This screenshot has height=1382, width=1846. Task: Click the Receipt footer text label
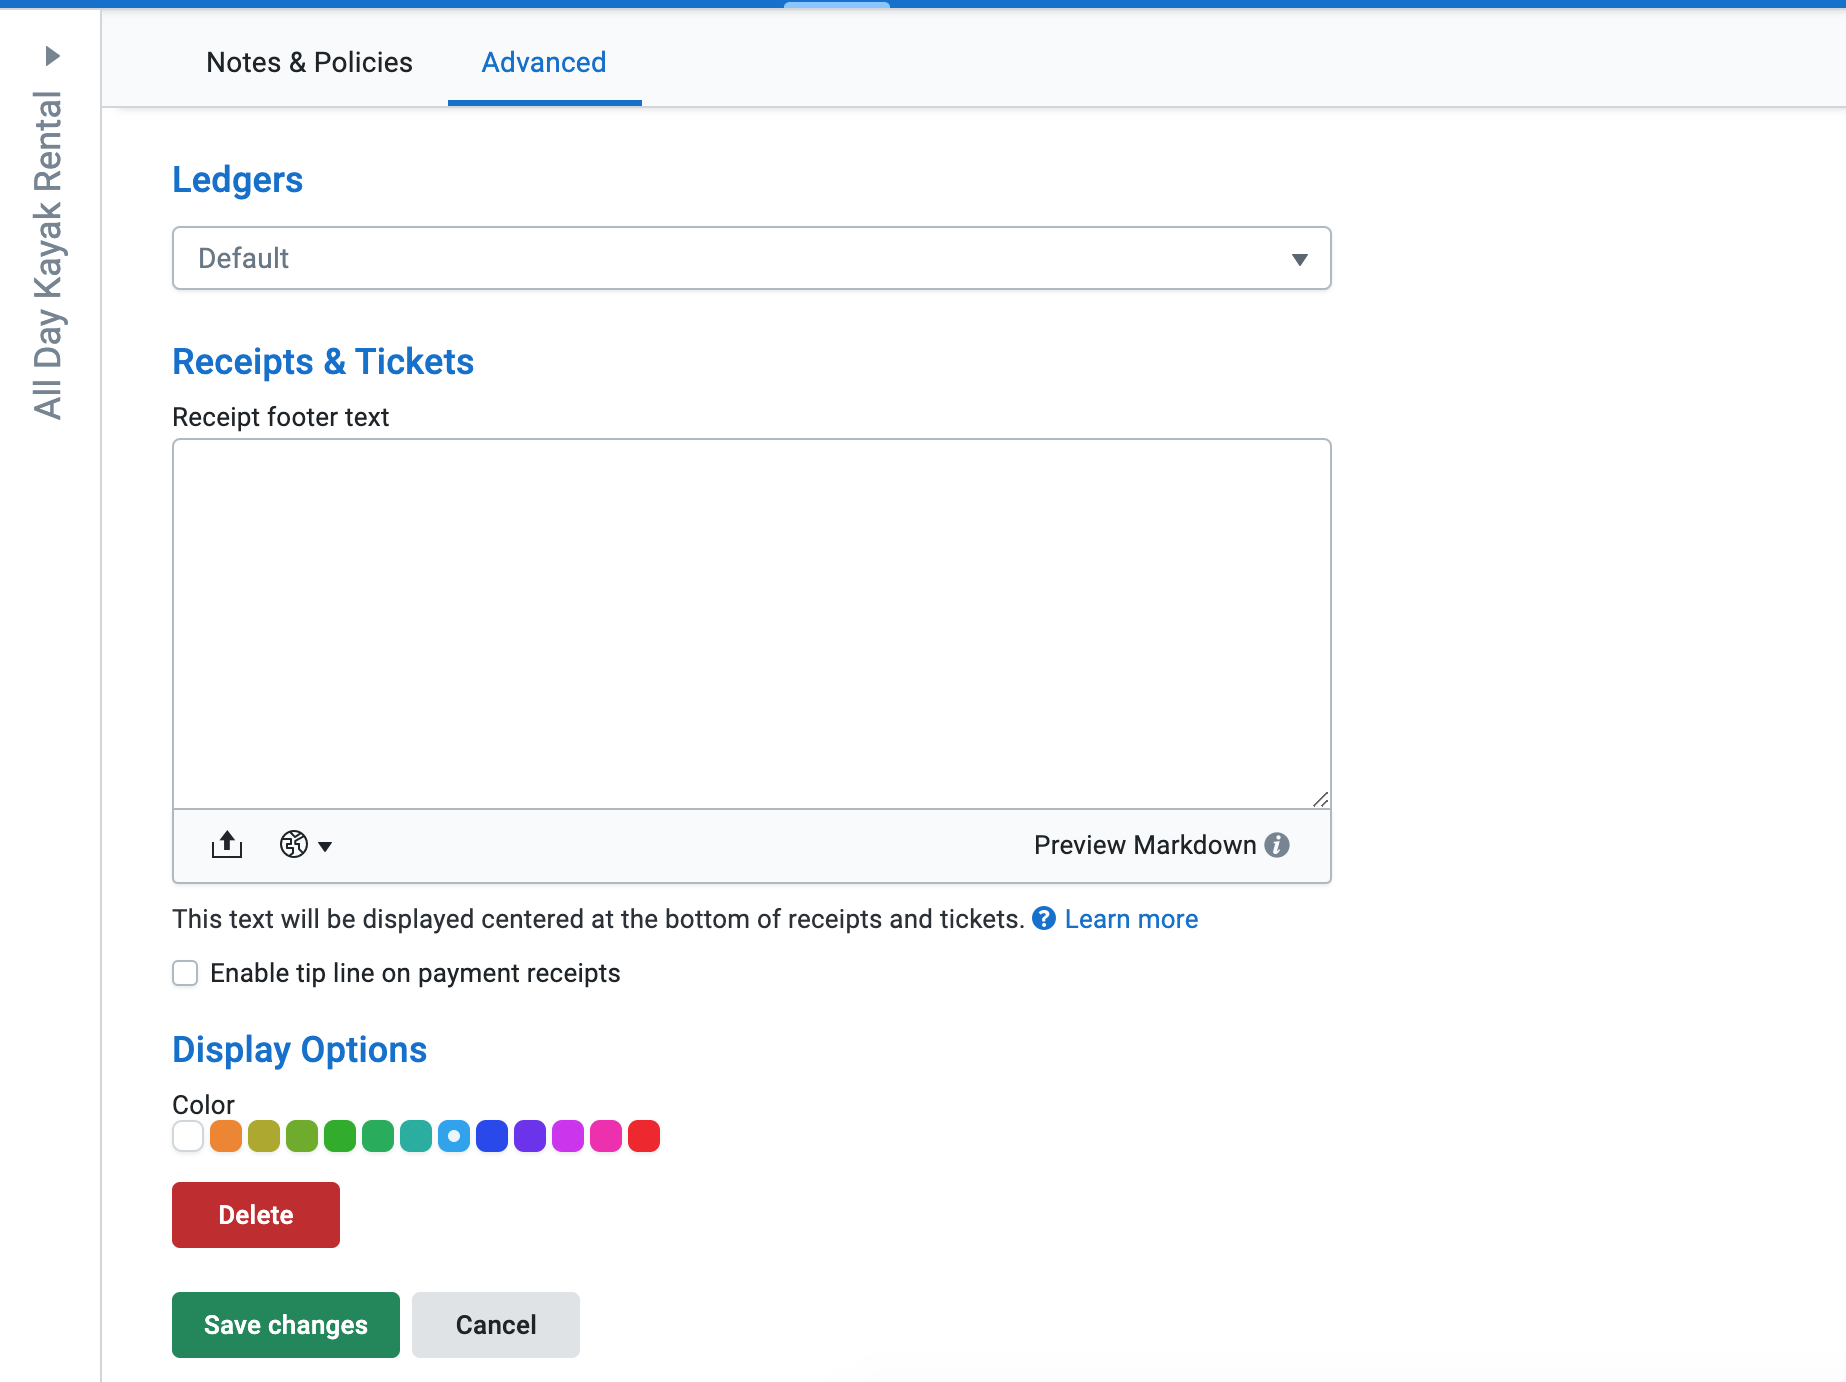point(280,417)
